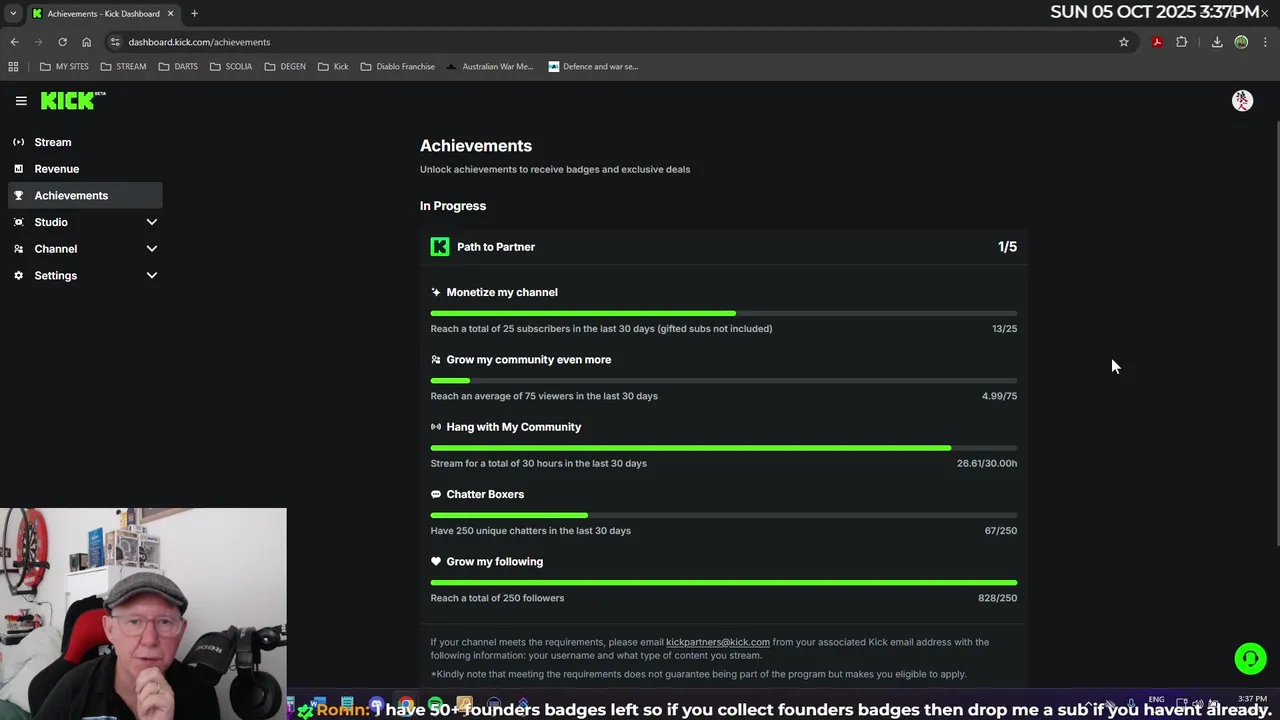This screenshot has width=1280, height=720.
Task: View site information icon in address bar
Action: (x=116, y=42)
